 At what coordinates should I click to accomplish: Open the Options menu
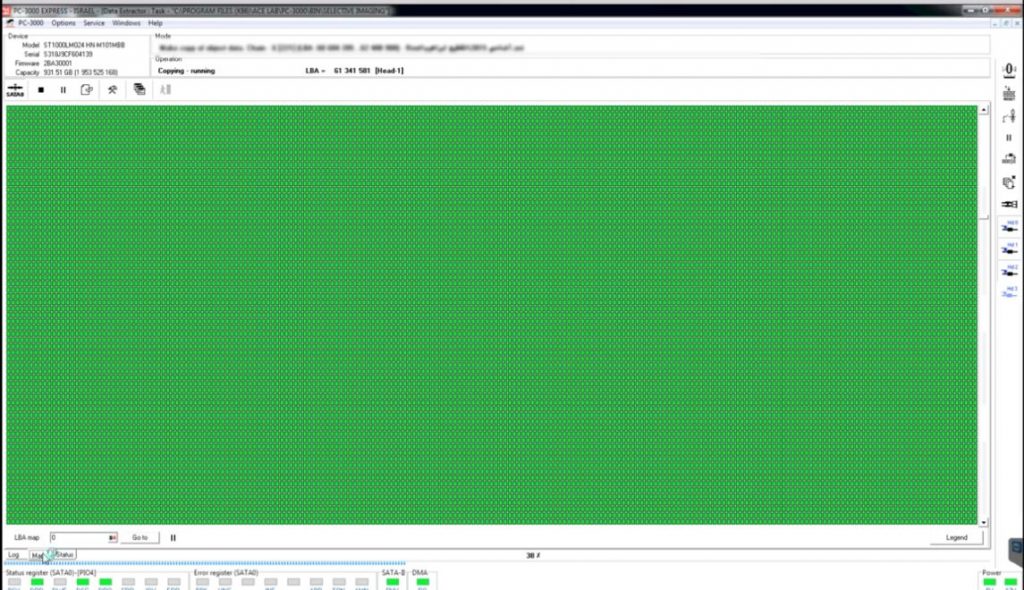pyautogui.click(x=63, y=22)
